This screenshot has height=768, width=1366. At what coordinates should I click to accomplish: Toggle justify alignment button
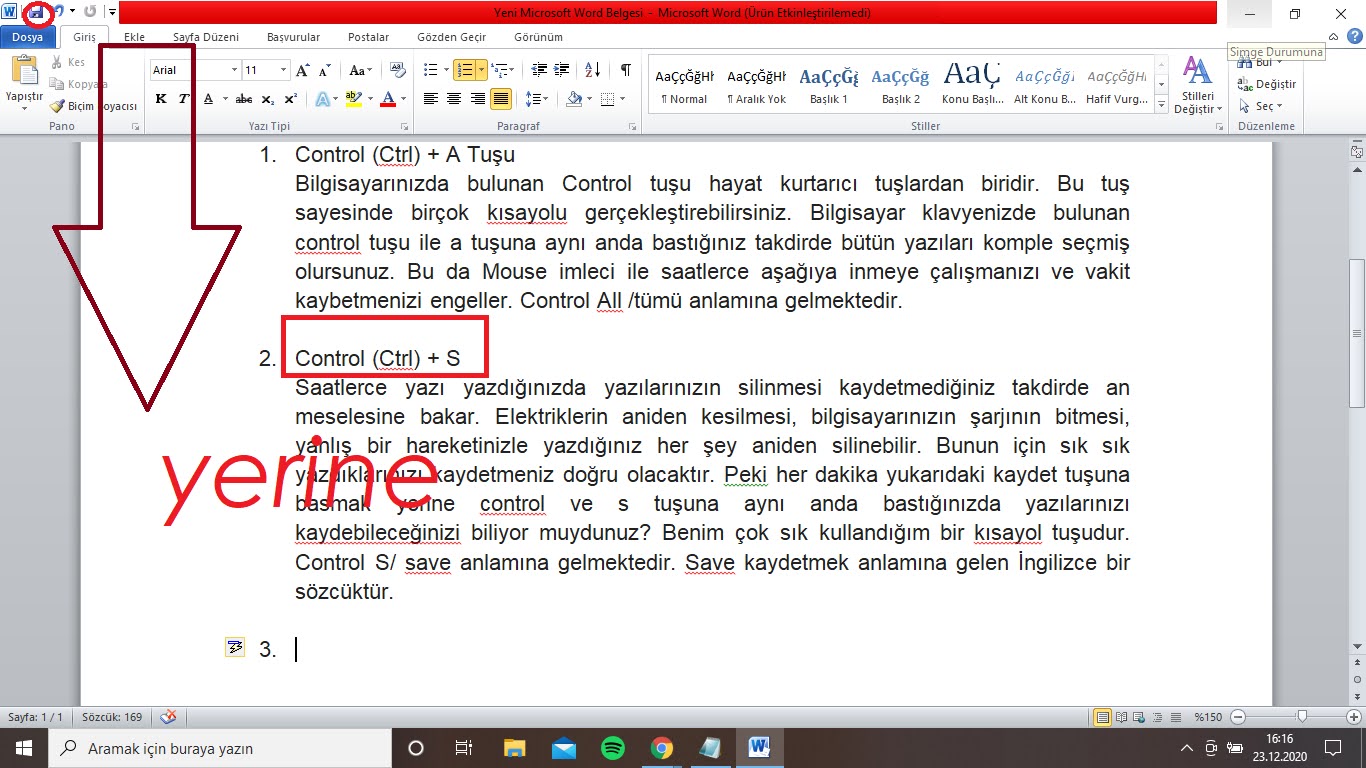(x=500, y=99)
